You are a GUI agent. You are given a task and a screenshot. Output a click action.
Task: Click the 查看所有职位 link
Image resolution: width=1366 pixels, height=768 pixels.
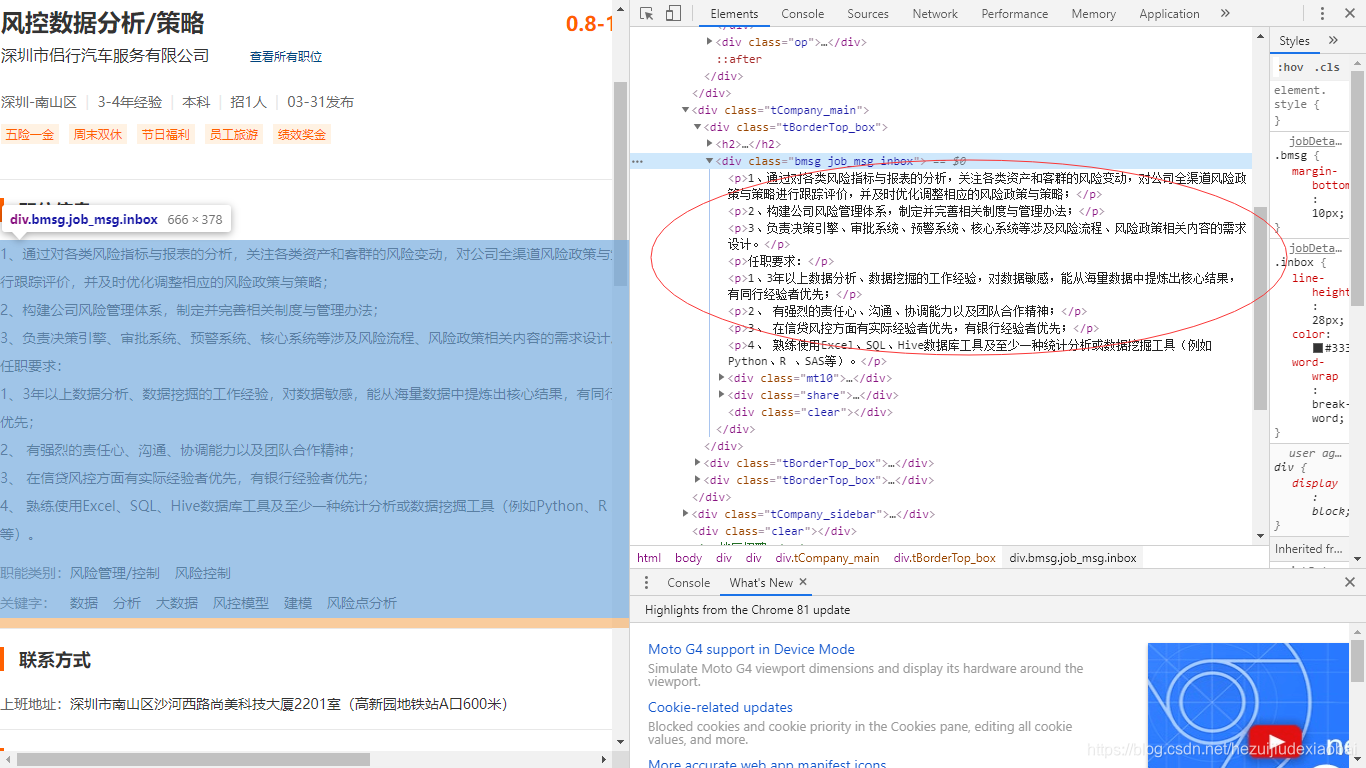[x=286, y=57]
